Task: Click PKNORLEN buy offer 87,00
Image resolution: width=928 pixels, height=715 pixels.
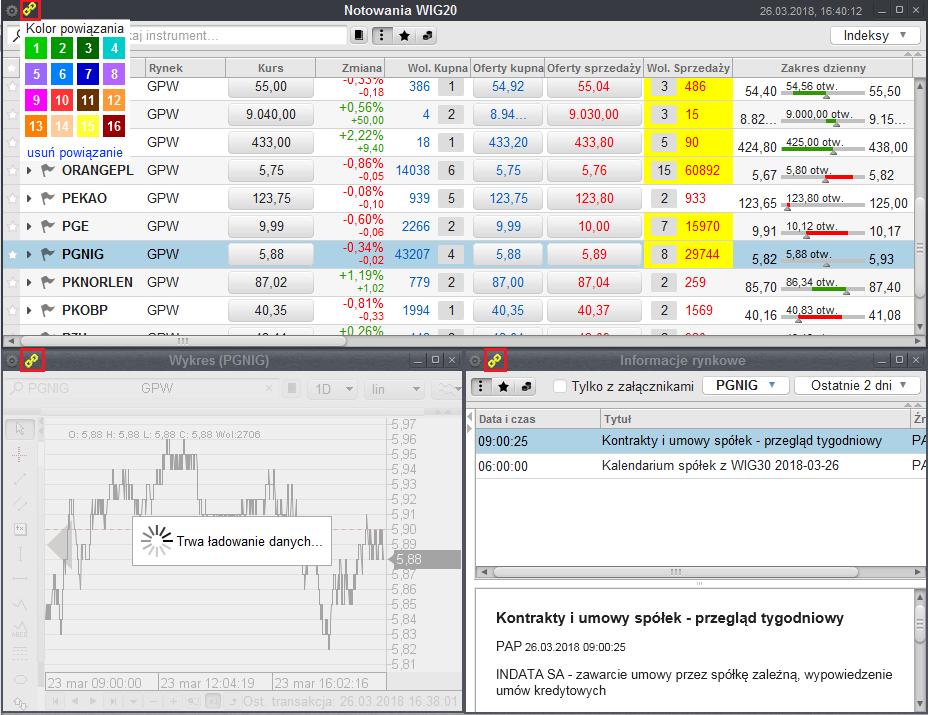Action: 508,282
